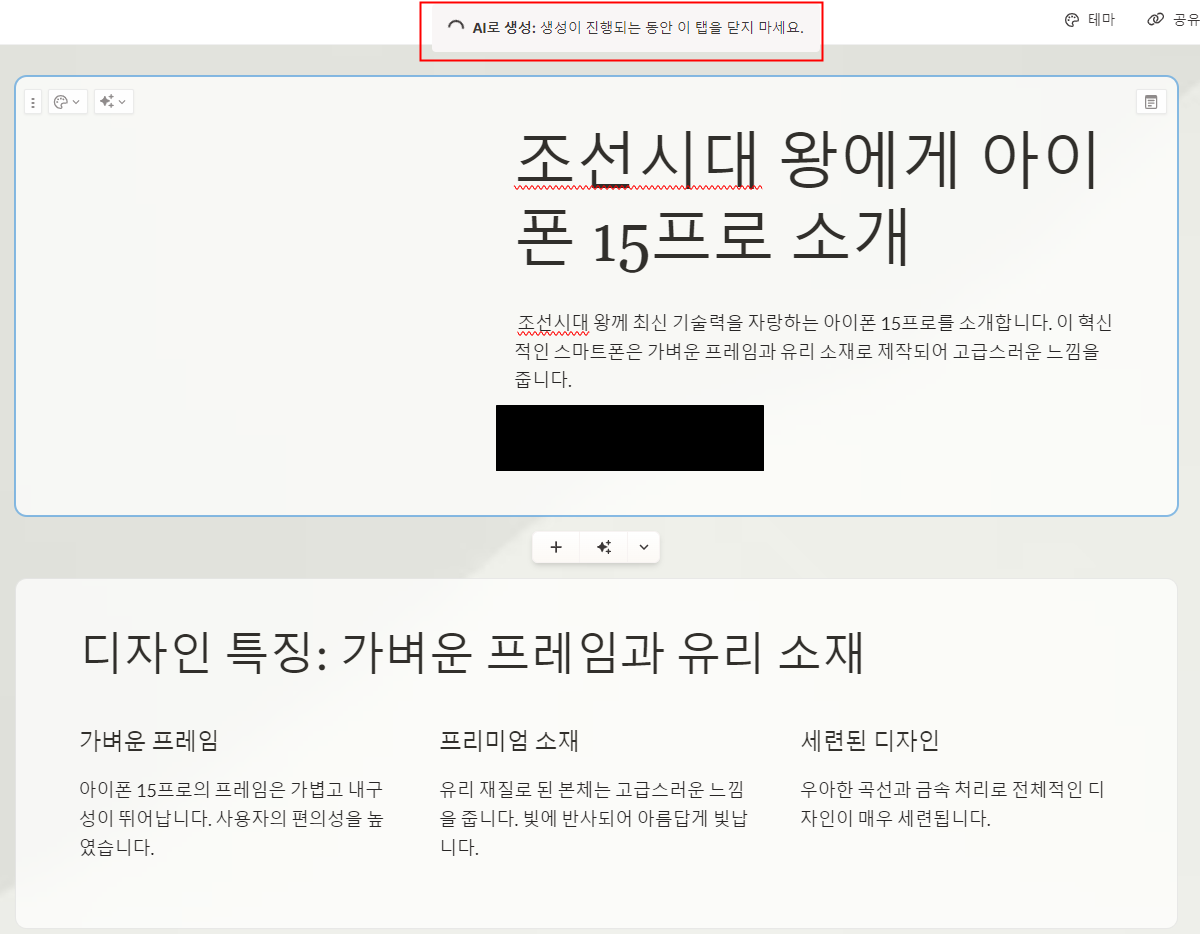Add a card with AI sparkle button

604,547
